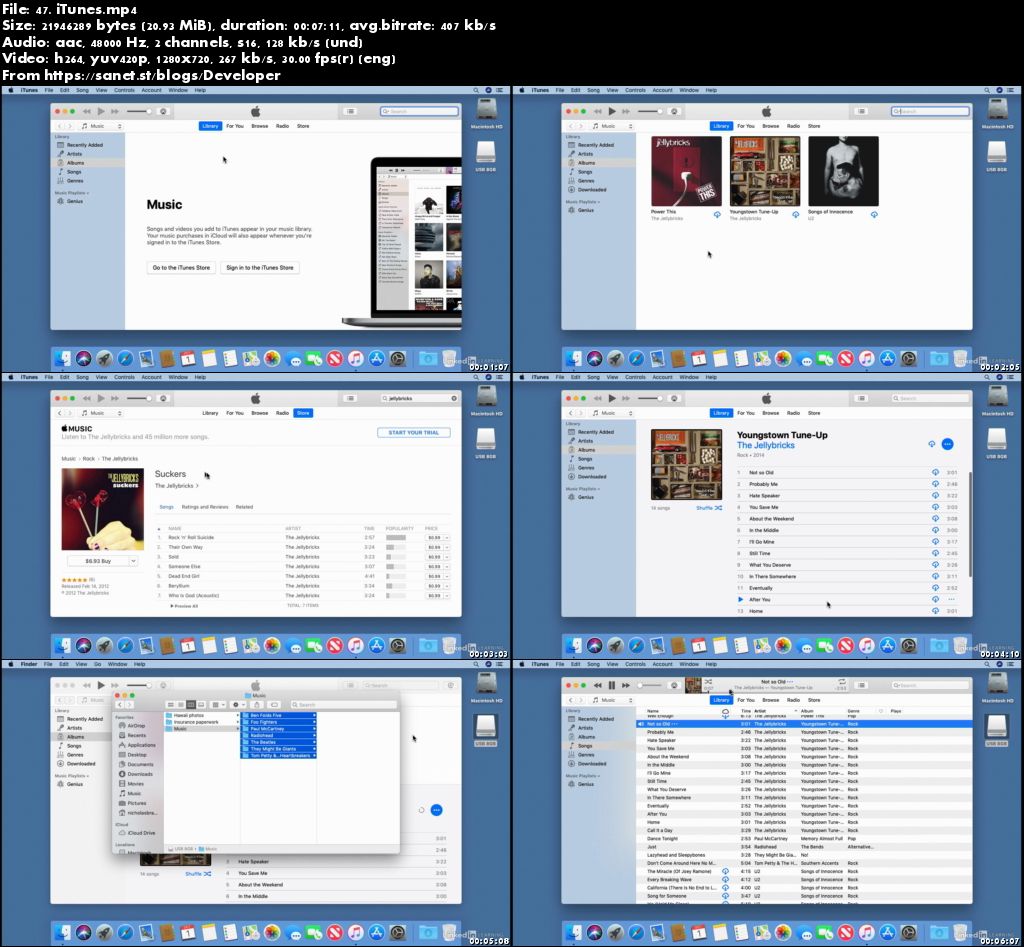In 01:07 frame, open the Controls menu
The width and height of the screenshot is (1024, 947).
124,90
